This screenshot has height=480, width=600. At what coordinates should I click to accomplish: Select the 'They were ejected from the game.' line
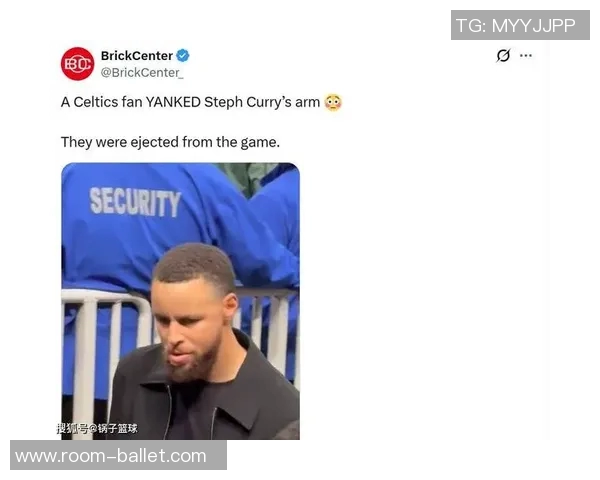170,142
